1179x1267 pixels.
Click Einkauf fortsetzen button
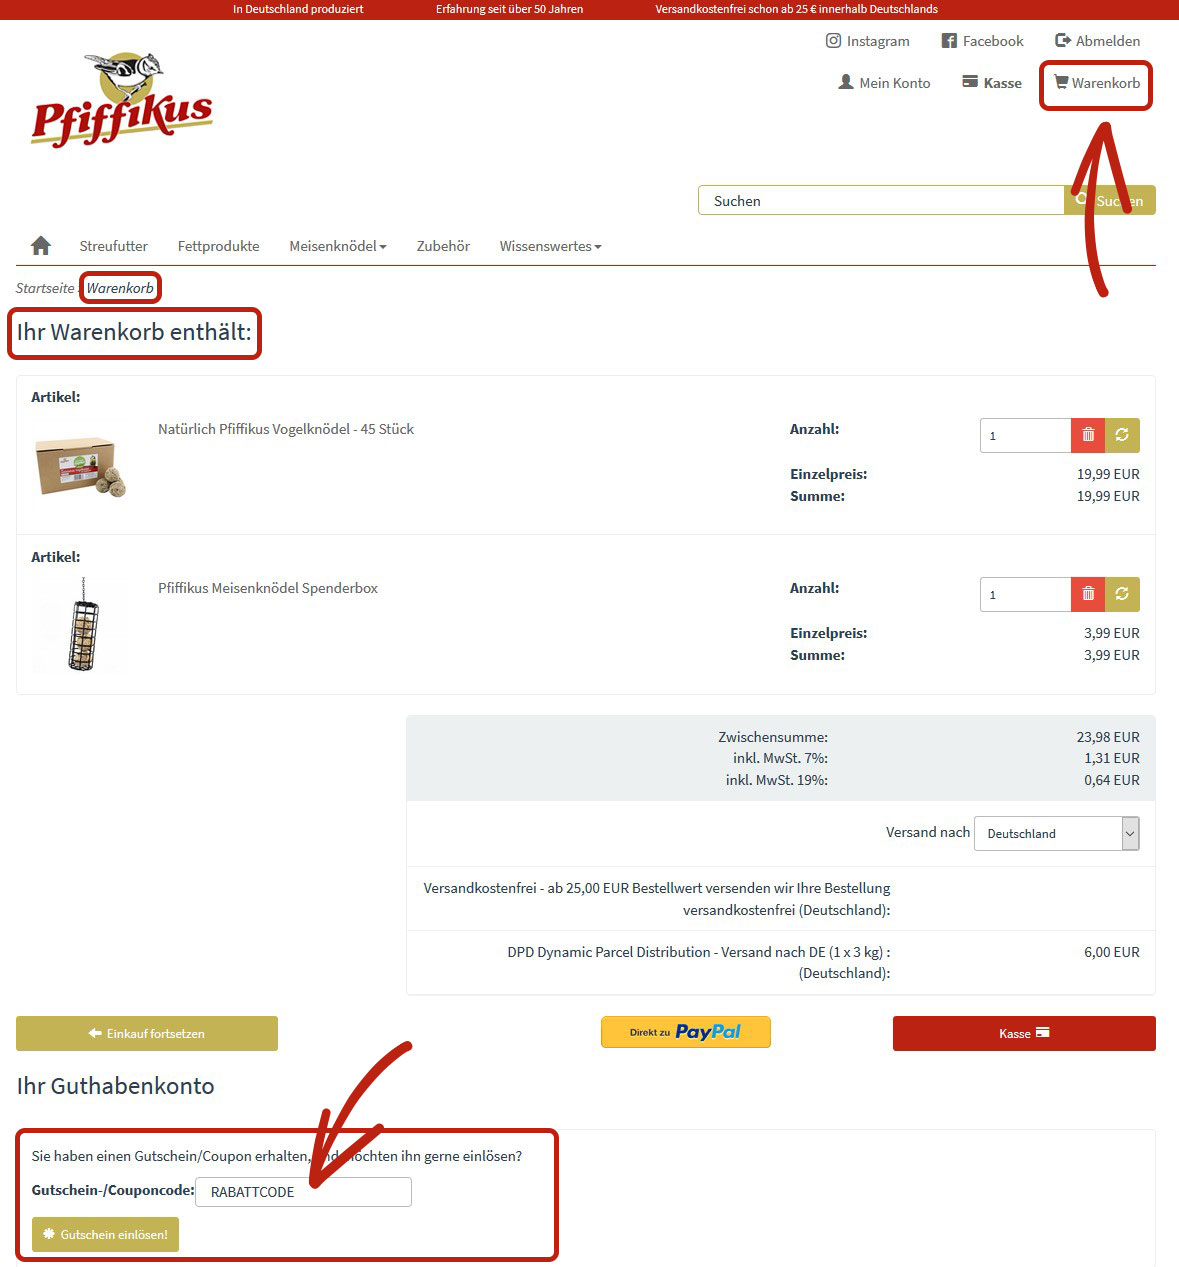(x=147, y=1033)
